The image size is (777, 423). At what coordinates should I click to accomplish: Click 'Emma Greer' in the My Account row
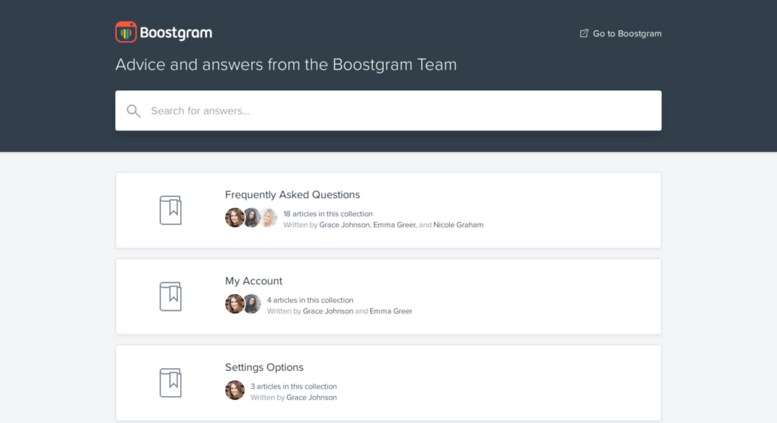pyautogui.click(x=391, y=311)
